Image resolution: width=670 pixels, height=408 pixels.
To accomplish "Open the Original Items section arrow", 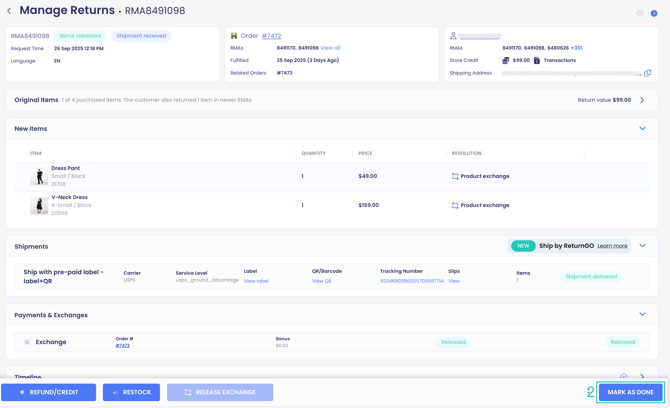I will pos(642,100).
